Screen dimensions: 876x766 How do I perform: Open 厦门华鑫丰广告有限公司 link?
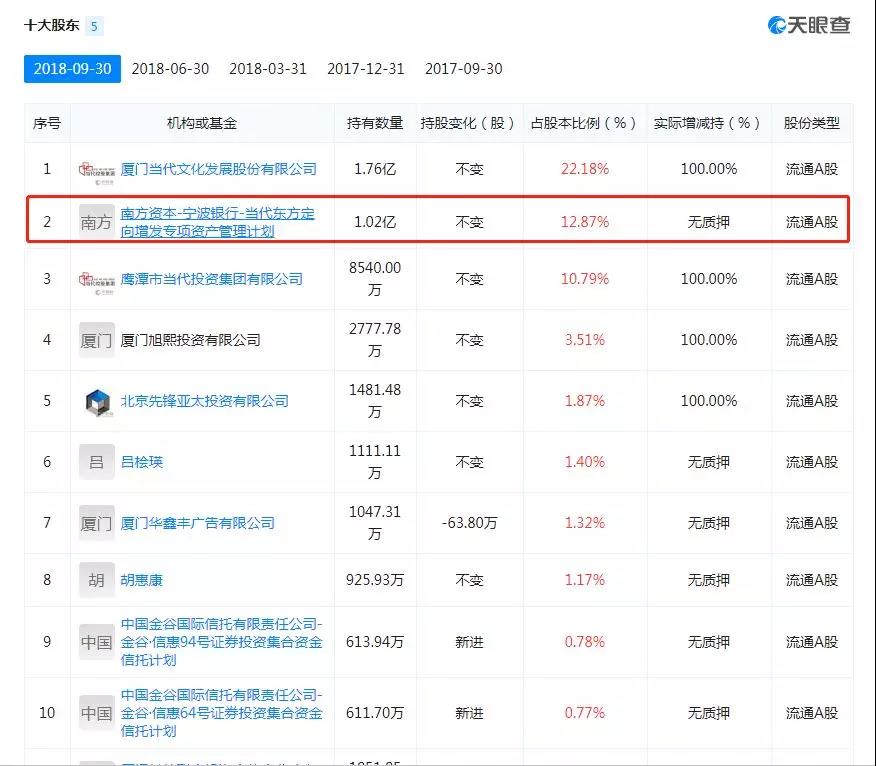tap(198, 523)
